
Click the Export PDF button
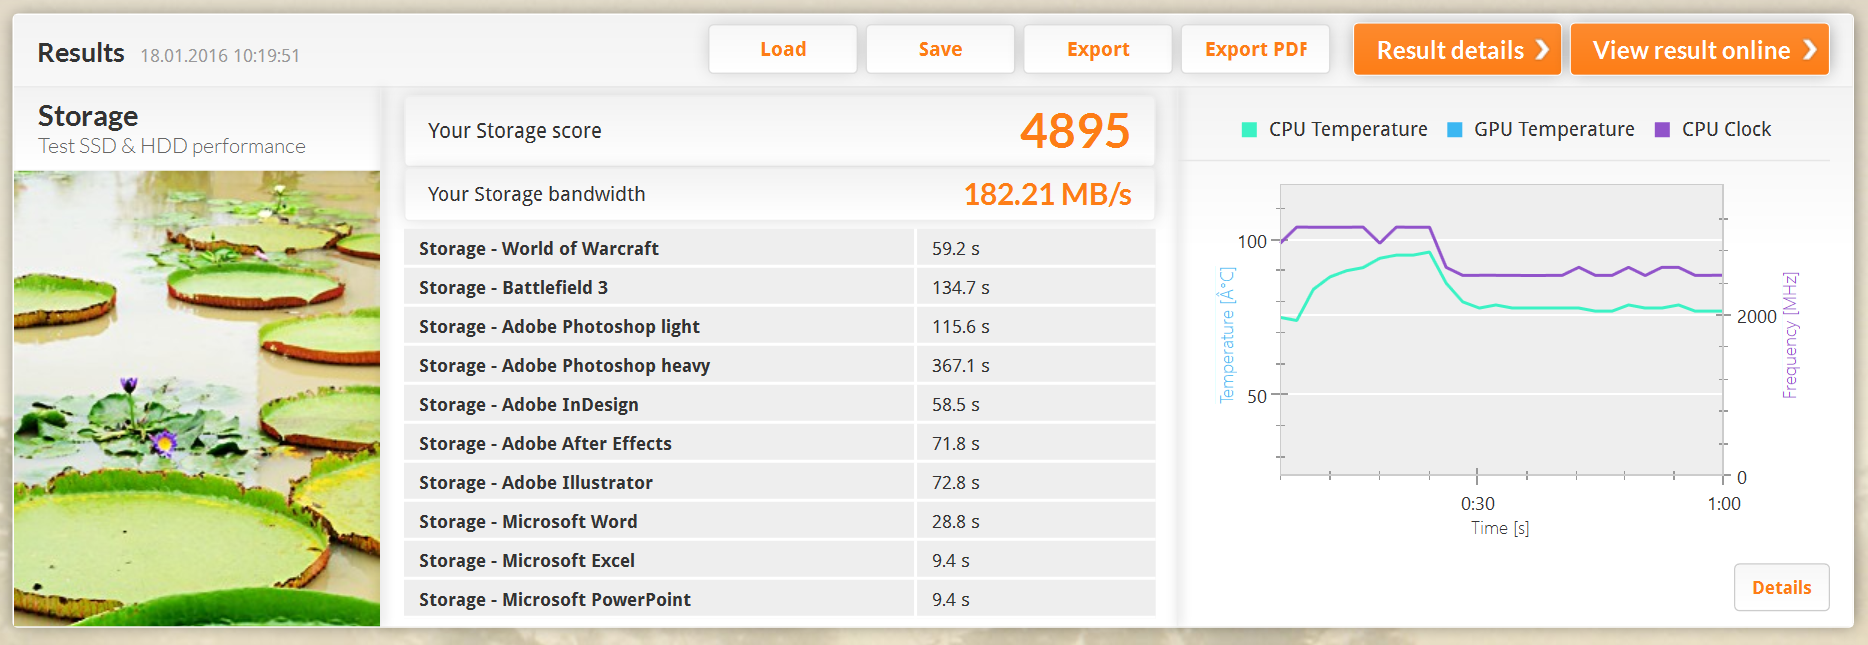[x=1256, y=49]
